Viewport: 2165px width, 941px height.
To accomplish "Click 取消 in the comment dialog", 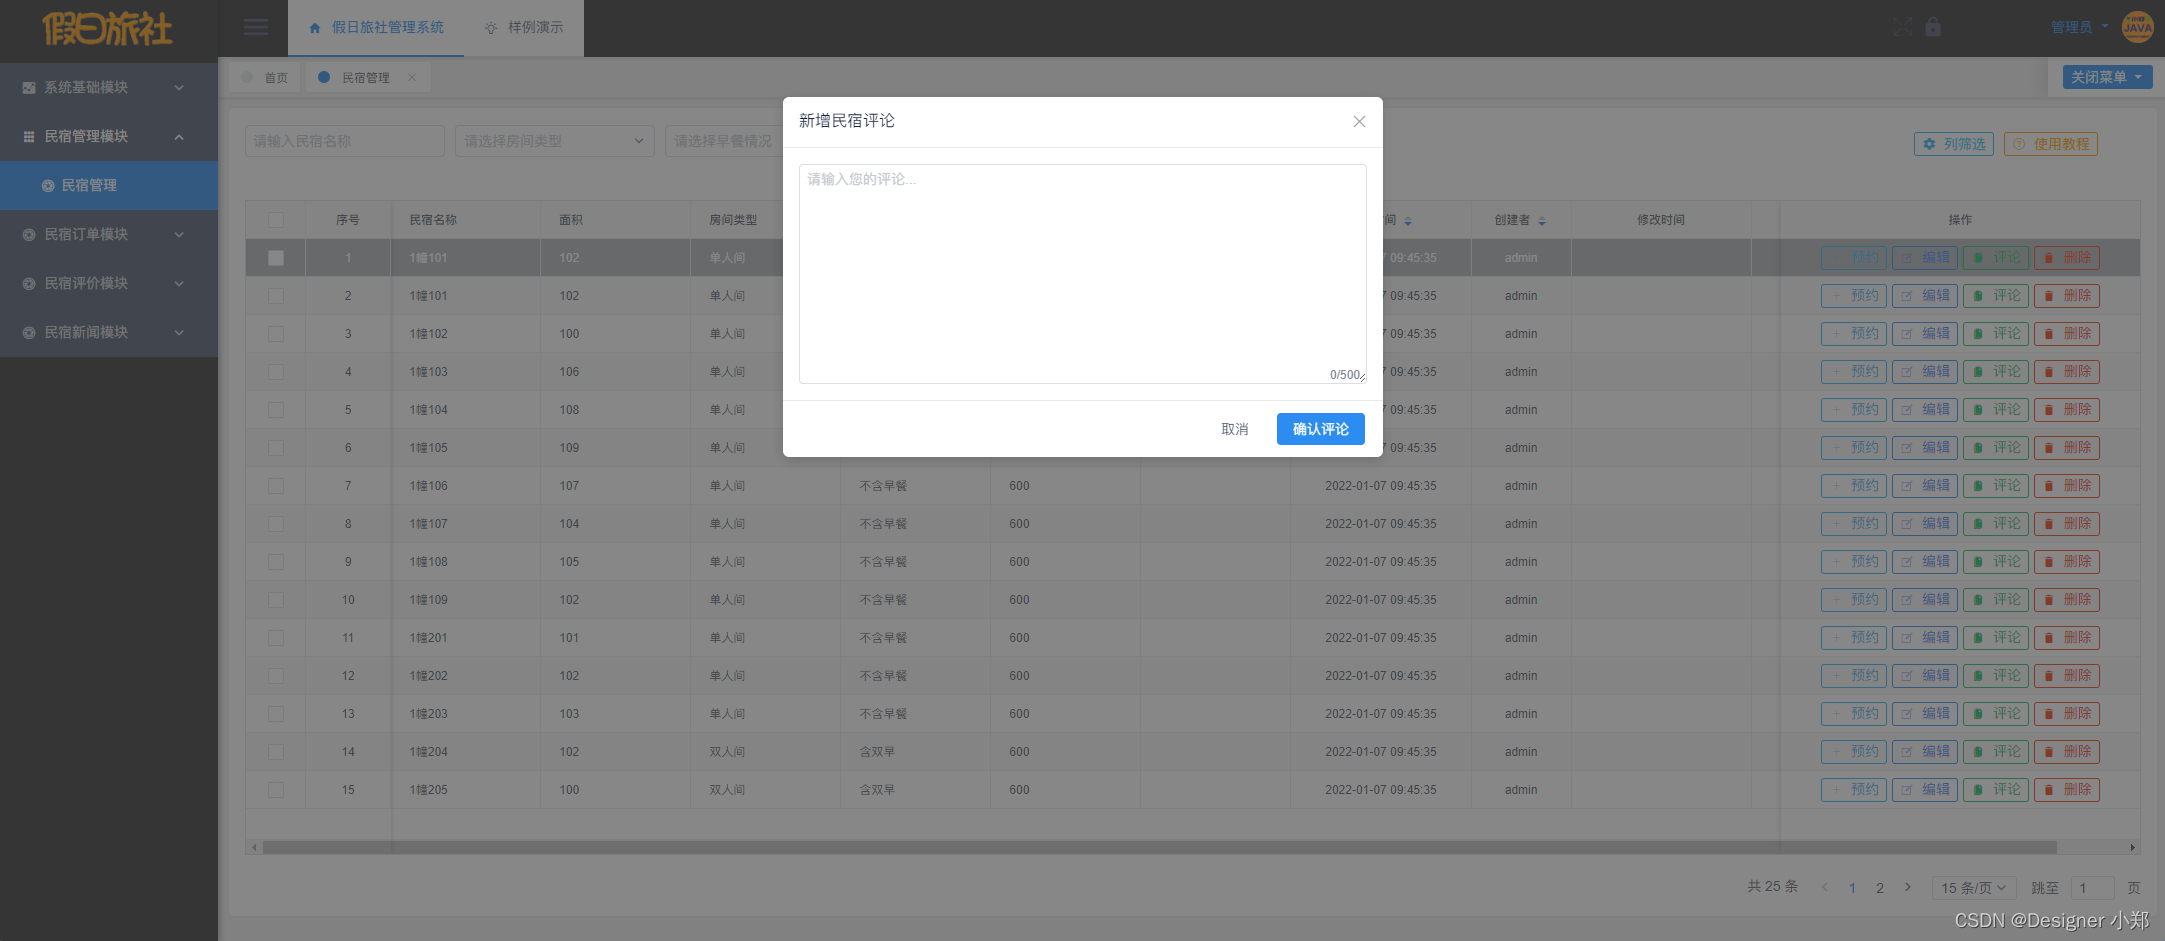I will (1235, 429).
